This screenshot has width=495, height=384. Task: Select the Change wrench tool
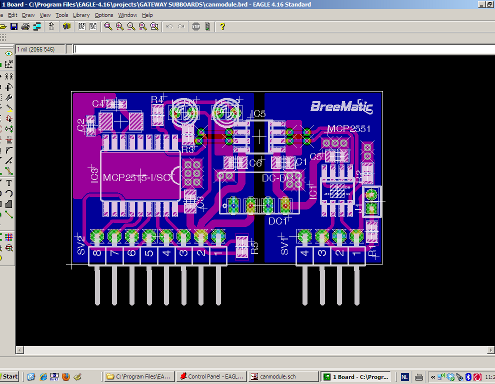pos(9,97)
